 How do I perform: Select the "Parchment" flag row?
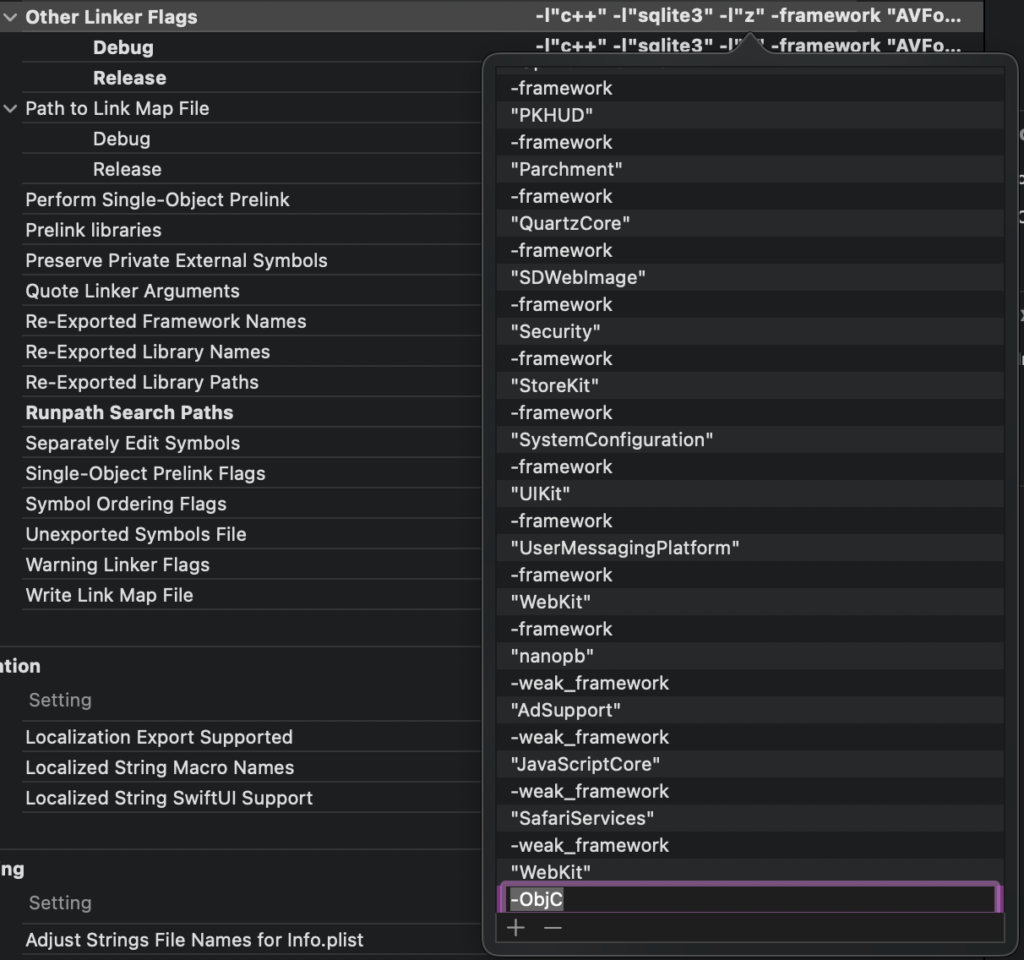(x=750, y=170)
